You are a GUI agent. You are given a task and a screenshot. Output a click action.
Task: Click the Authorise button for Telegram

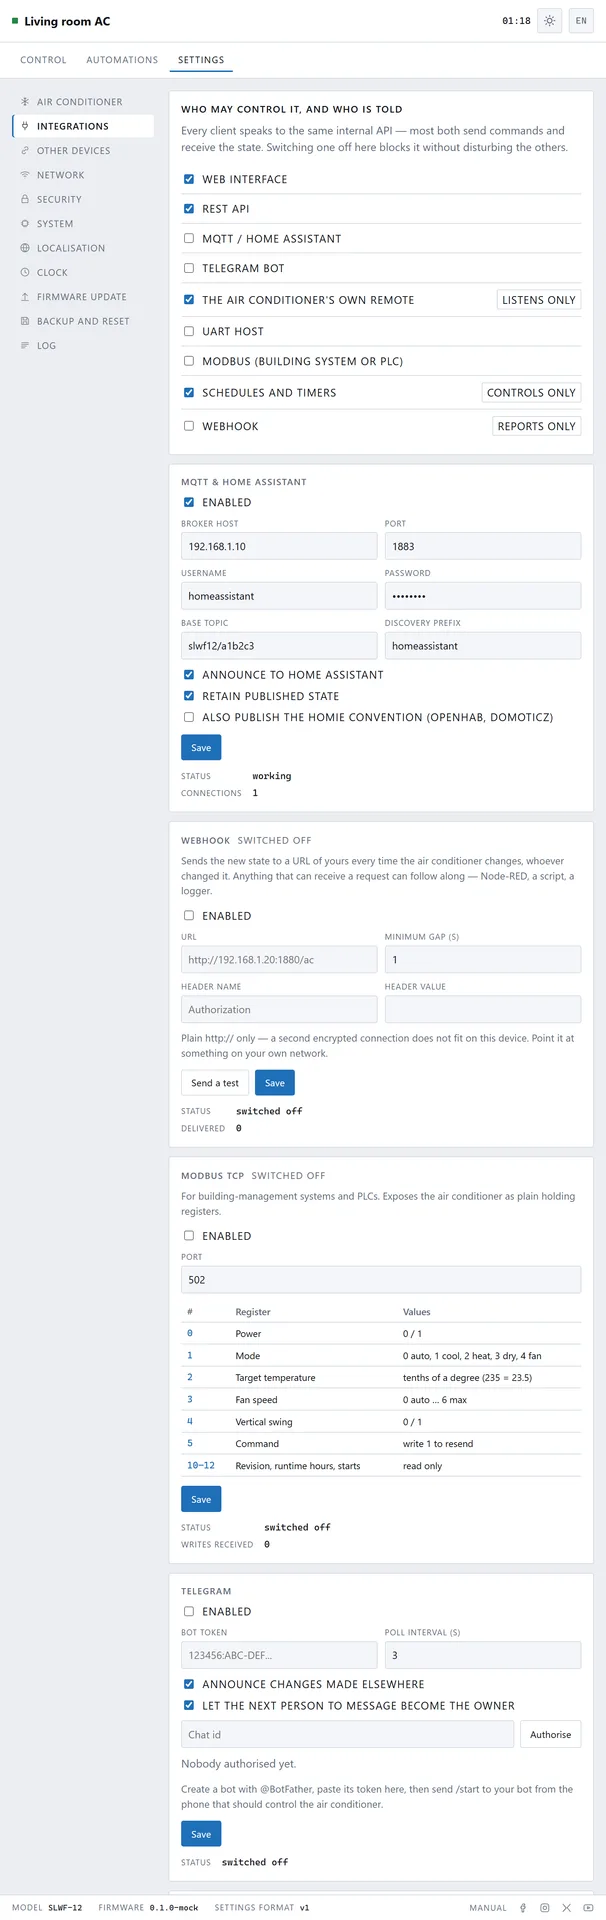point(550,1735)
